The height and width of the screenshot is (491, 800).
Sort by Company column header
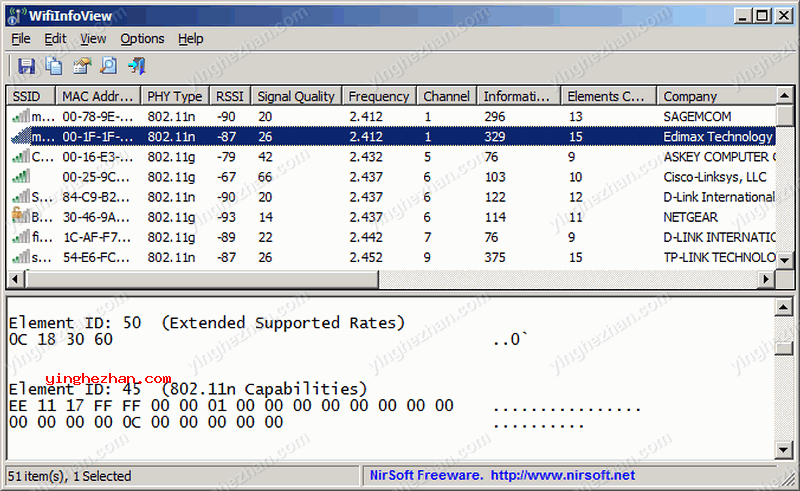coord(716,96)
